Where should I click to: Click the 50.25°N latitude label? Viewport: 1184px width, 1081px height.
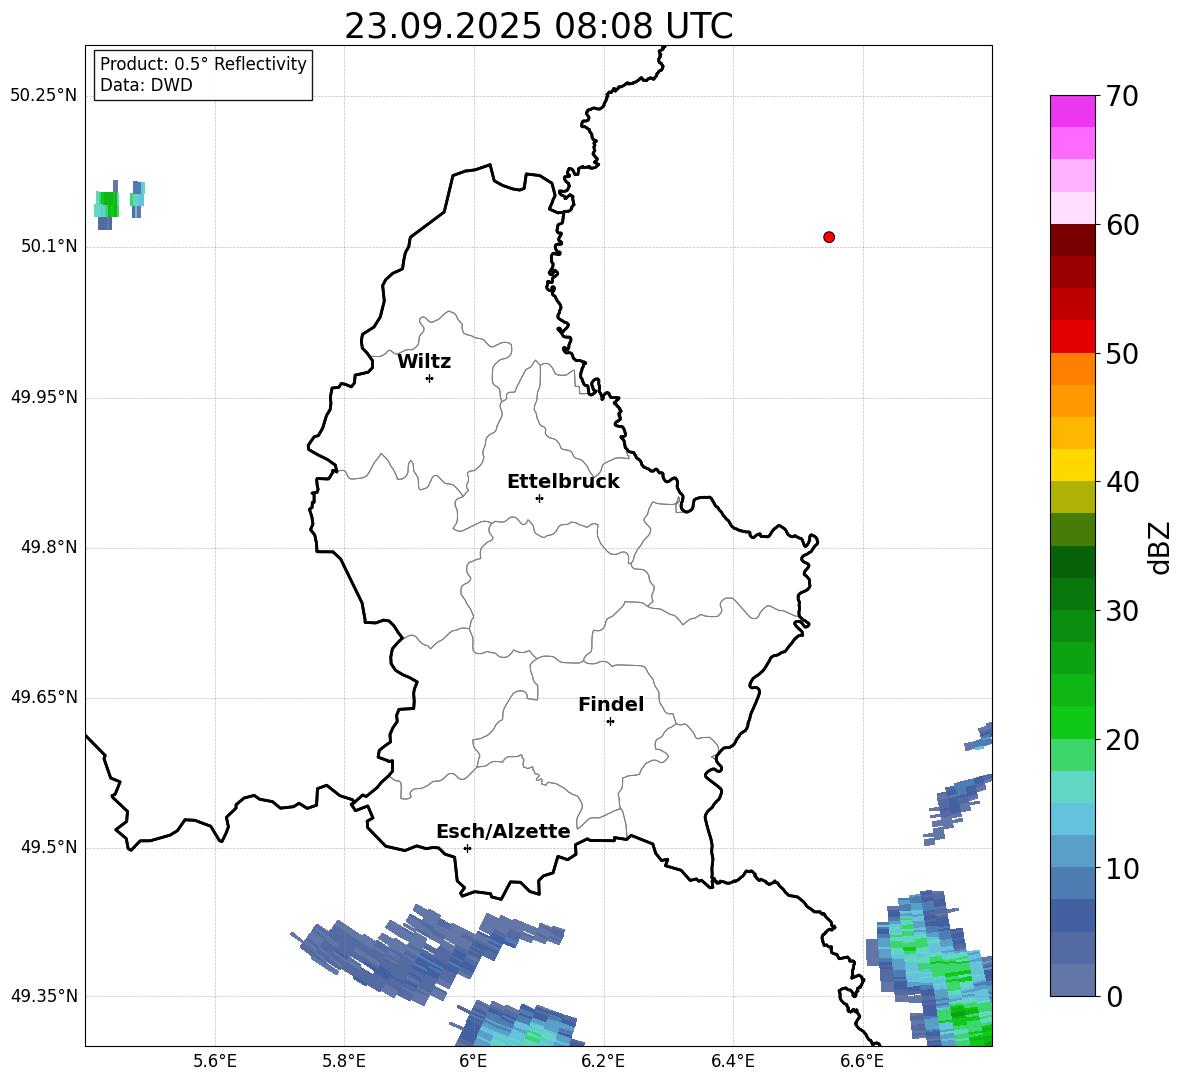click(44, 96)
